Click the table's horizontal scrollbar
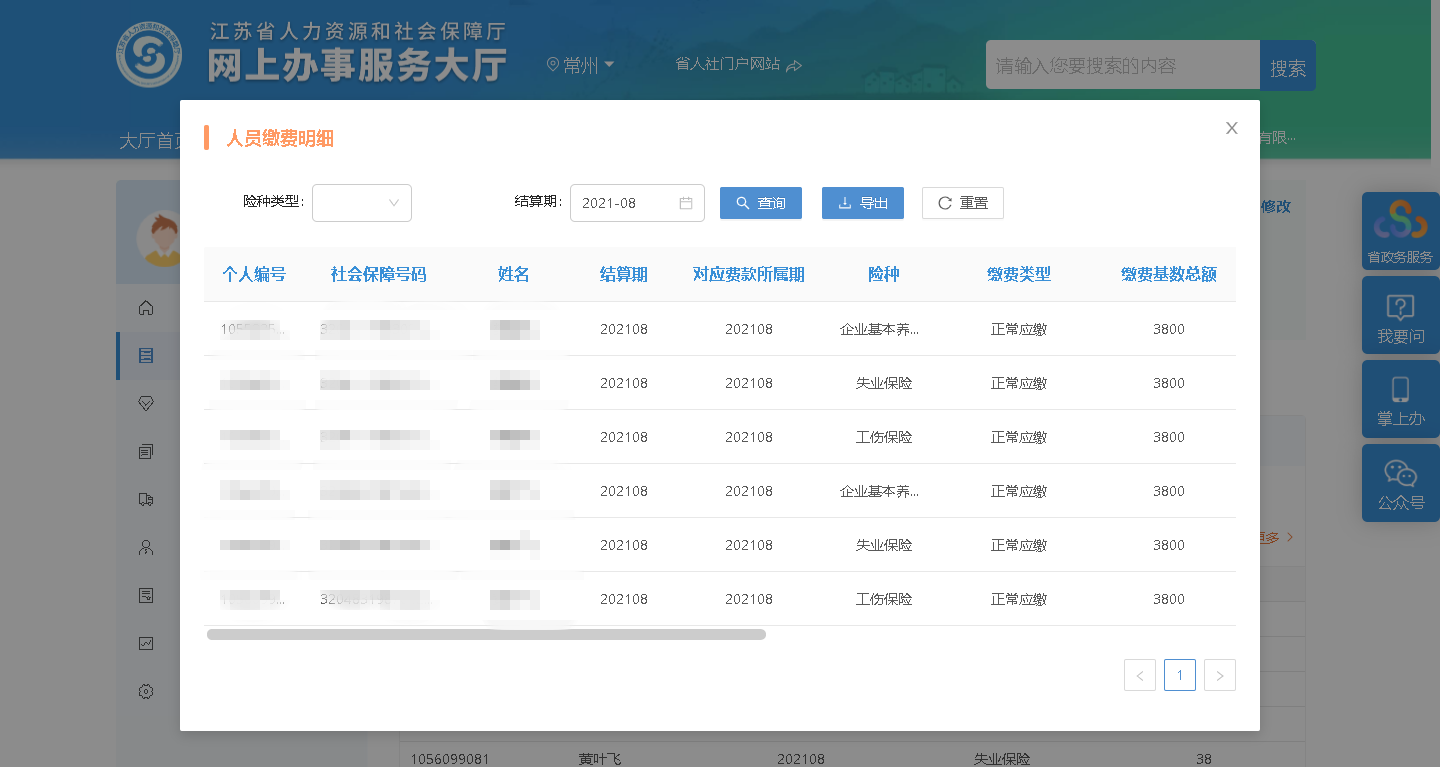Viewport: 1440px width, 767px height. click(486, 634)
